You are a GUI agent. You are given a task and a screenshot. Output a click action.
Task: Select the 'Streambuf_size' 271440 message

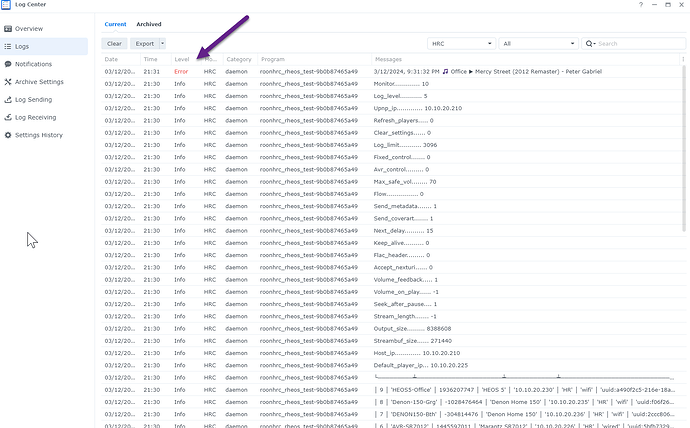[413, 341]
